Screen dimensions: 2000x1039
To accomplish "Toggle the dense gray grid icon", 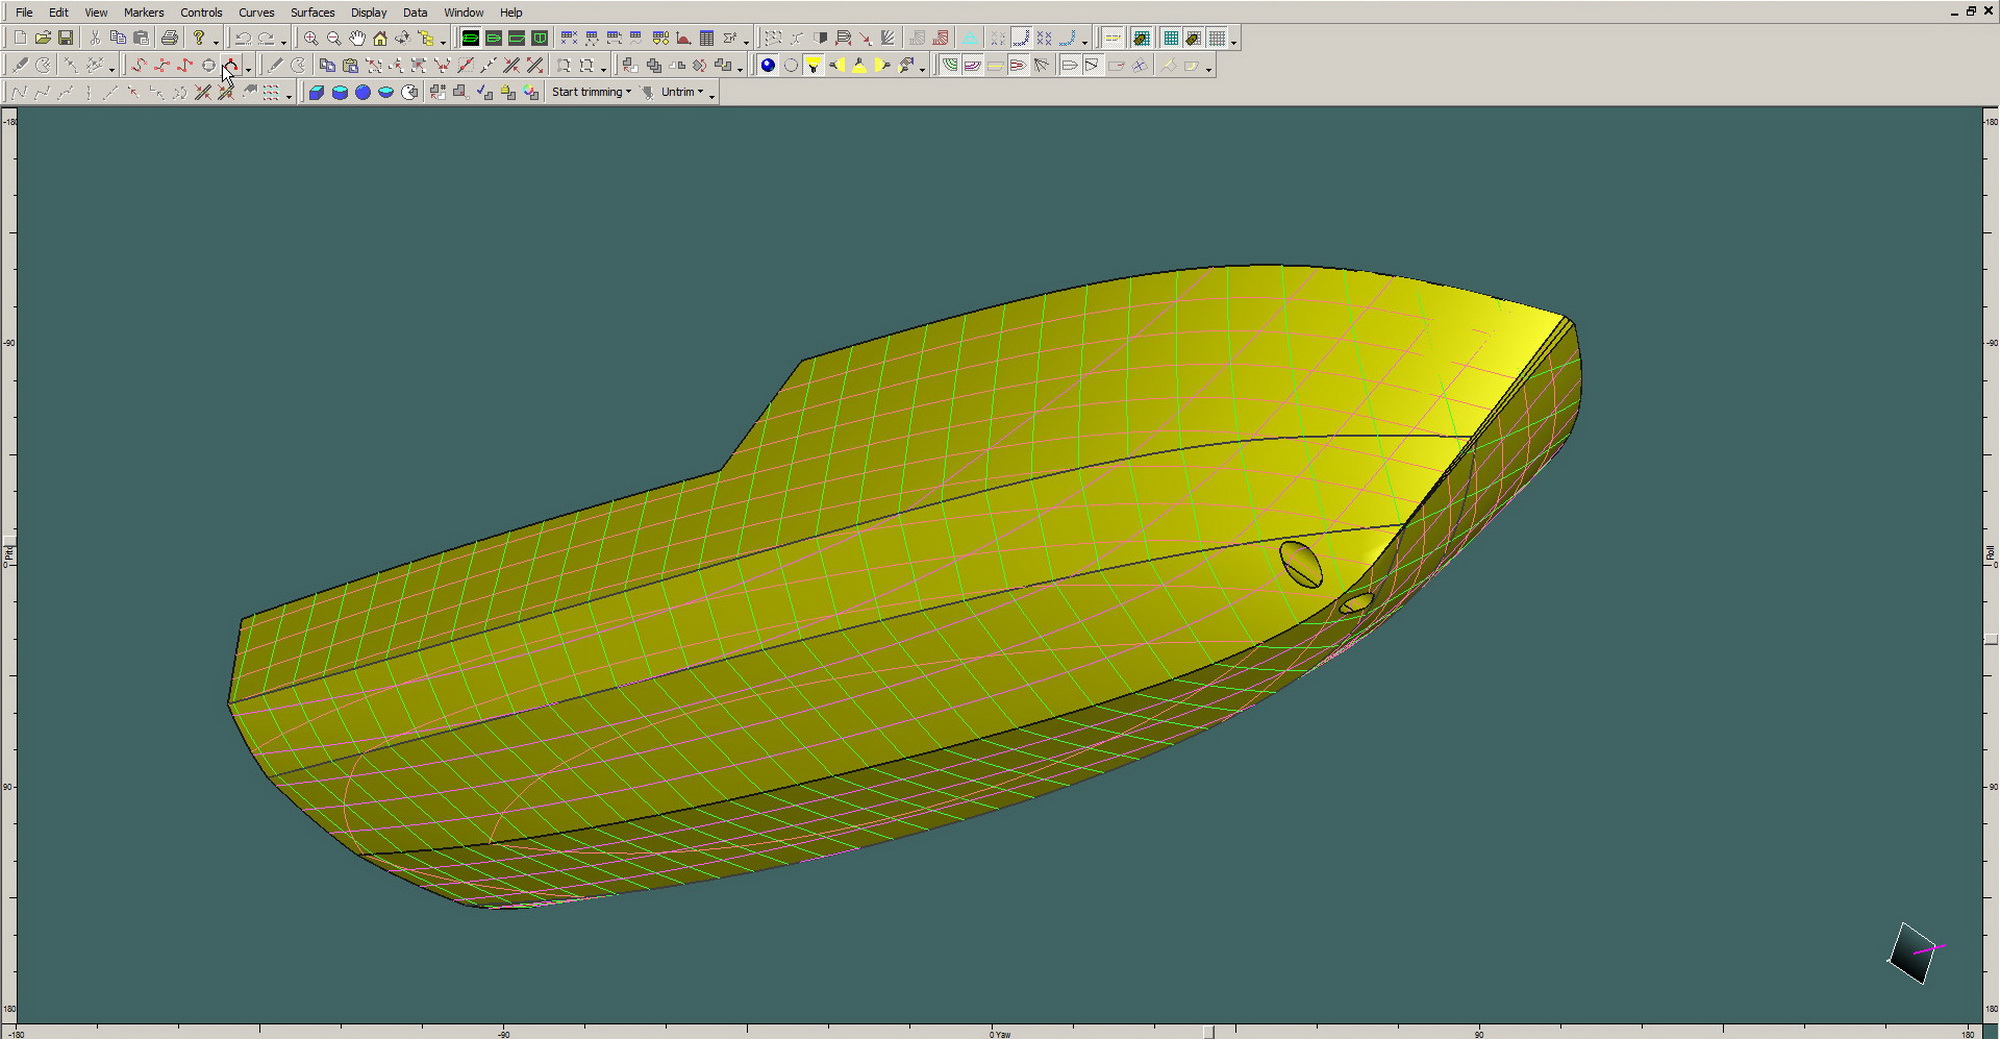I will 1217,38.
